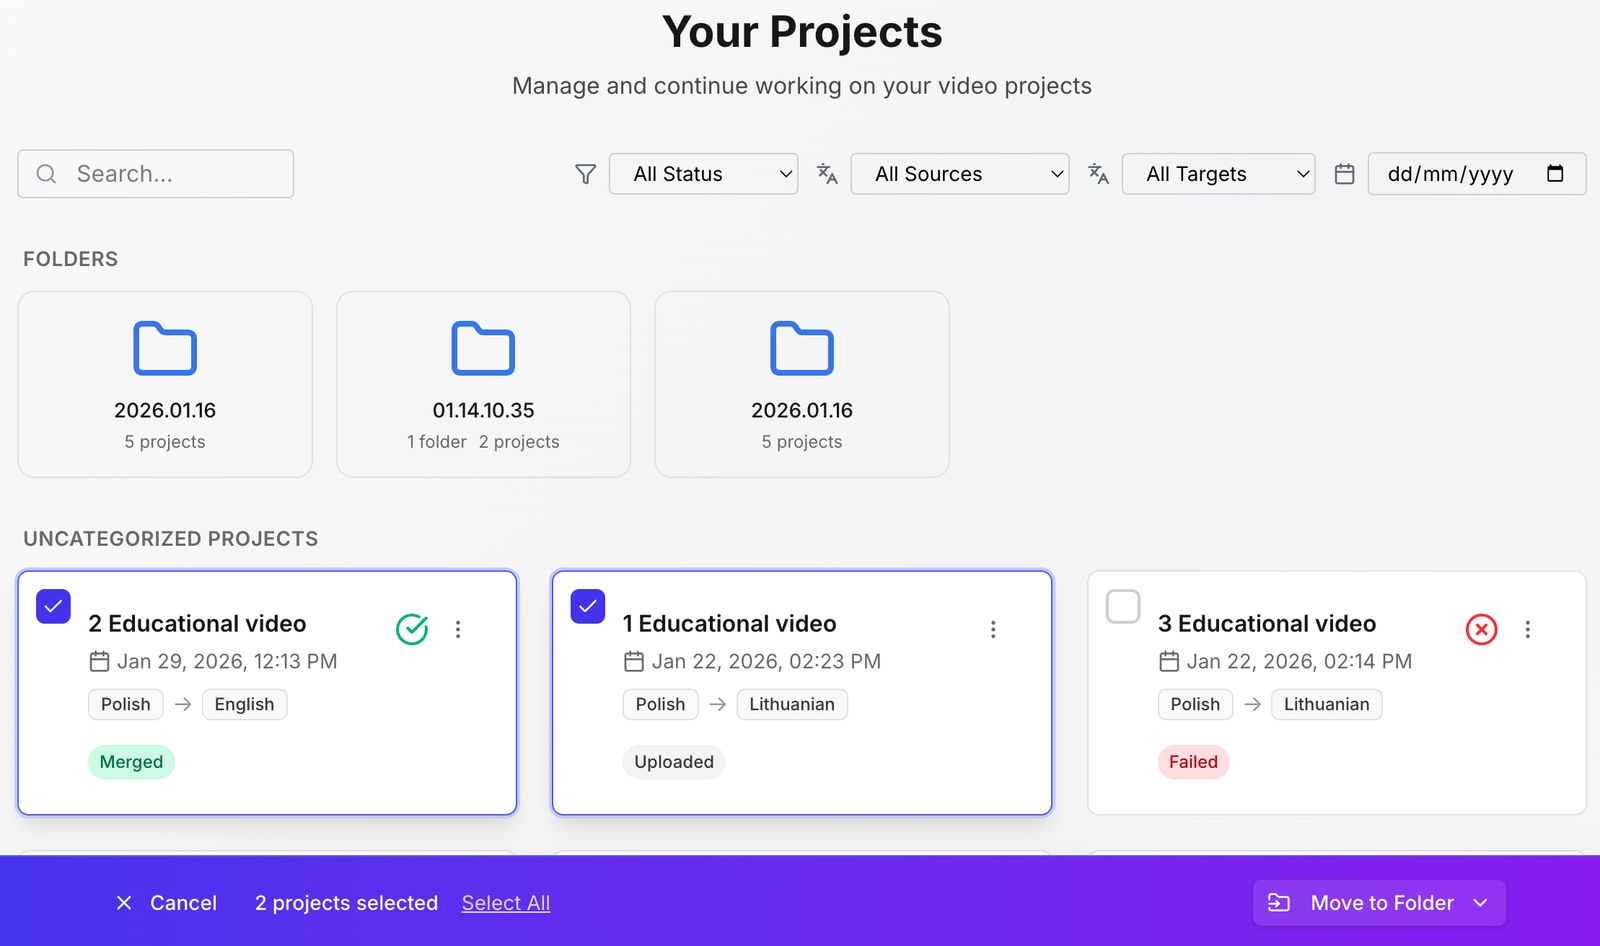The image size is (1600, 946).
Task: Expand the Move to Folder menu
Action: 1379,903
